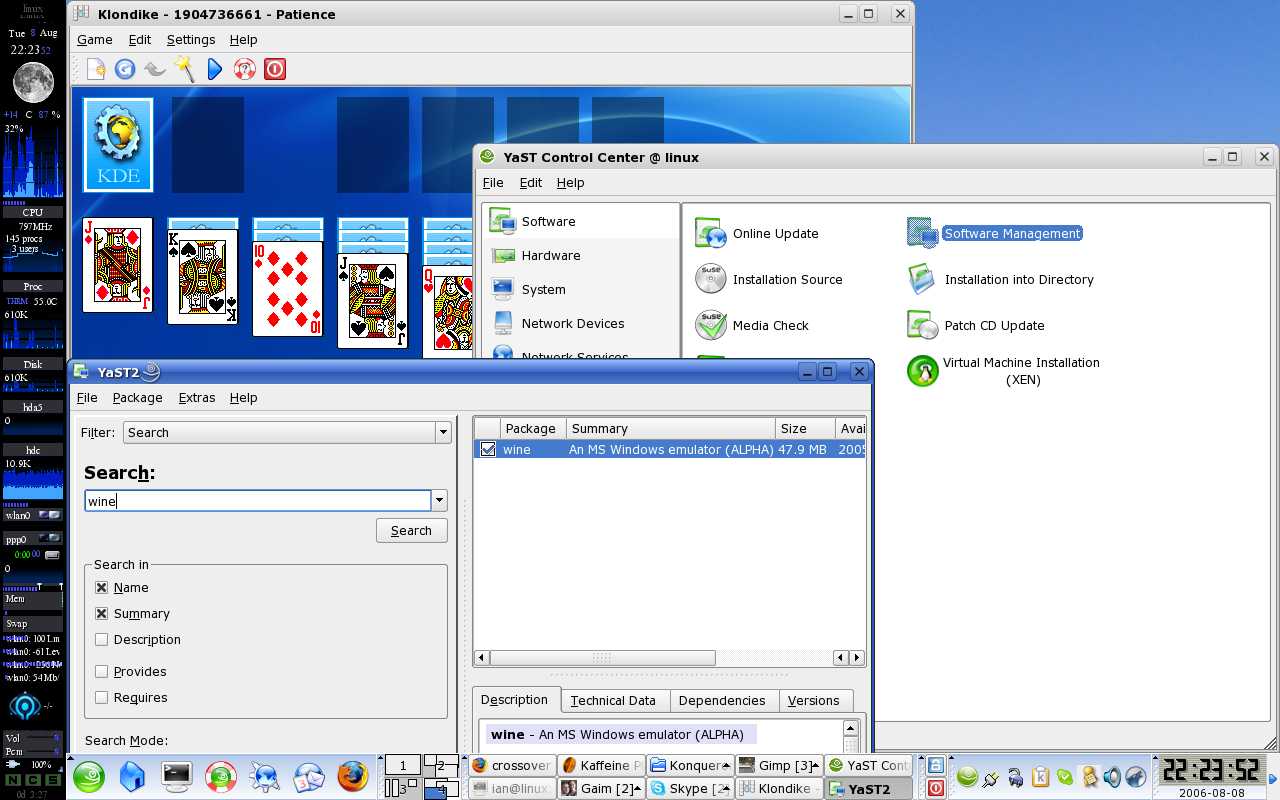Open Software Management module
The image size is (1280, 800).
(x=994, y=234)
